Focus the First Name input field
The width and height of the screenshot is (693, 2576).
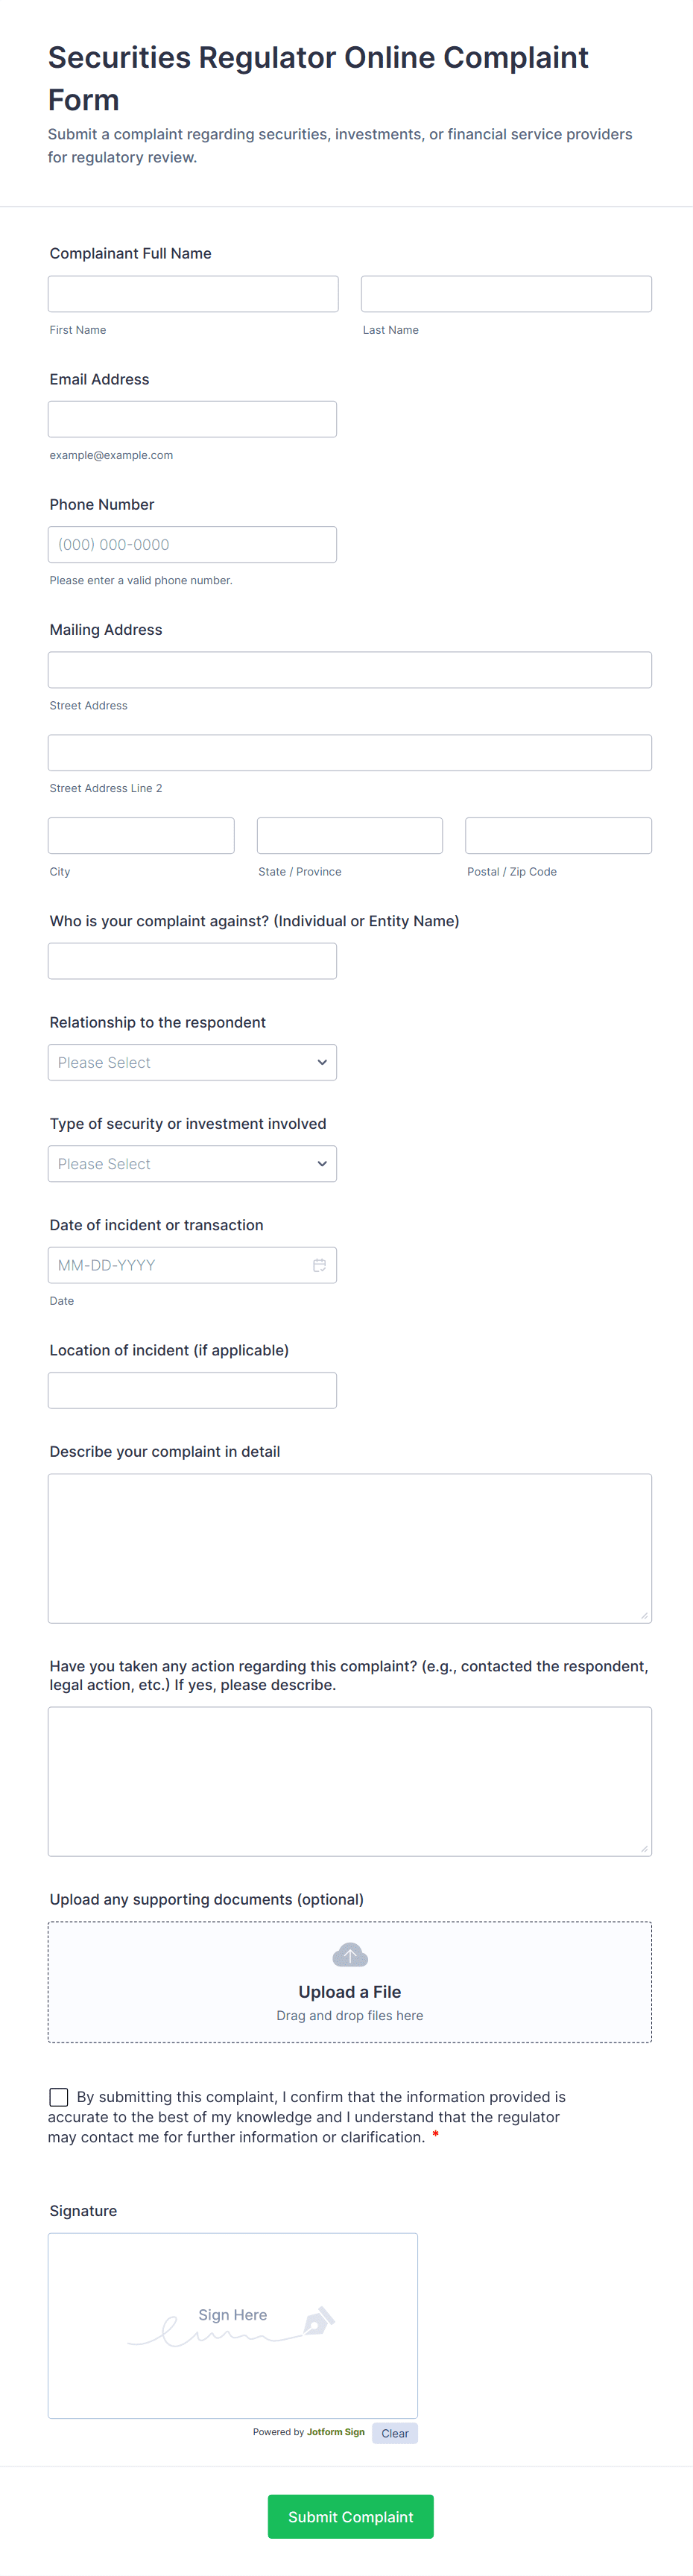coord(193,294)
